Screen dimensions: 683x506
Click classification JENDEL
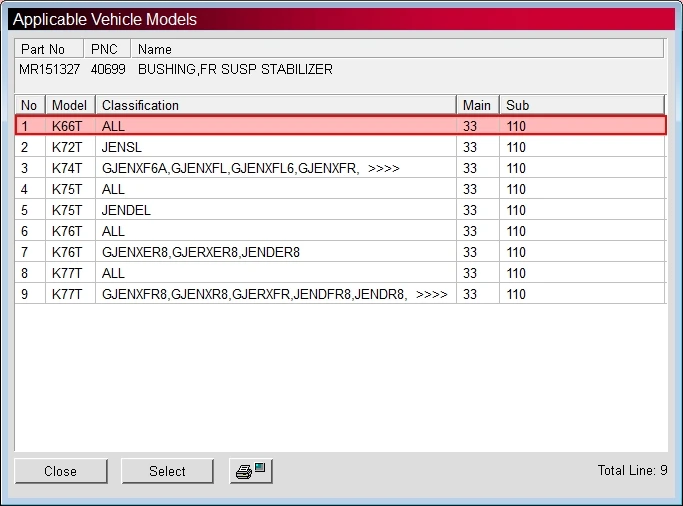pos(126,210)
